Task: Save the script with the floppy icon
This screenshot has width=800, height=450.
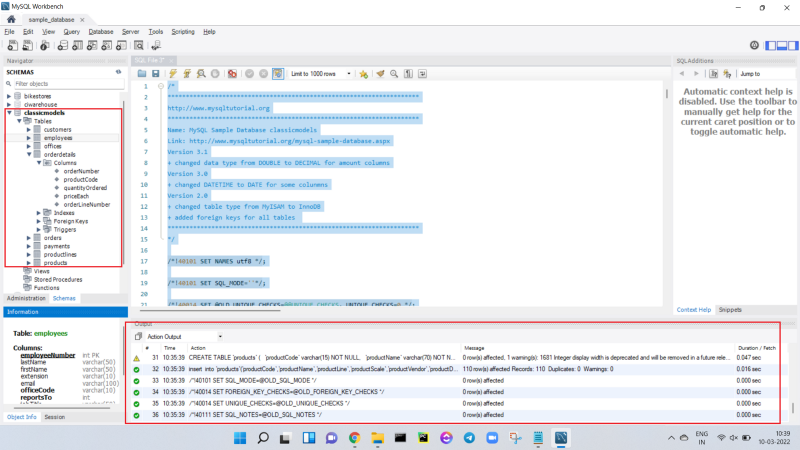Action: tap(156, 73)
